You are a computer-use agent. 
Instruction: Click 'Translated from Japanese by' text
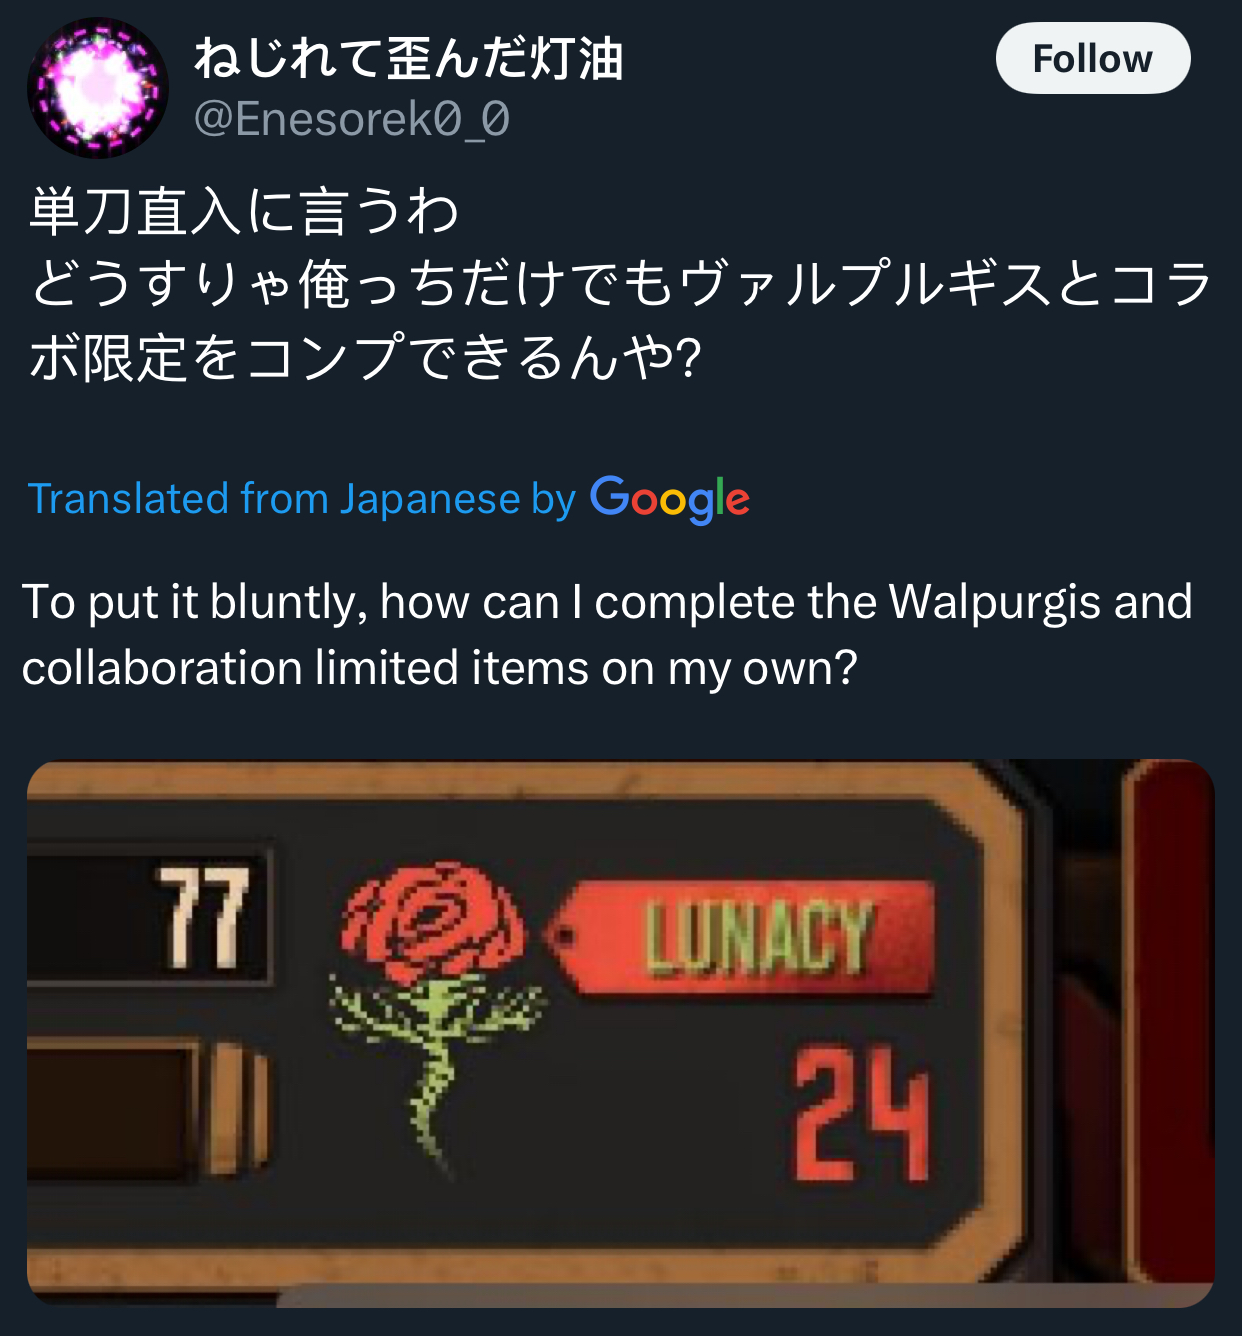[x=302, y=499]
